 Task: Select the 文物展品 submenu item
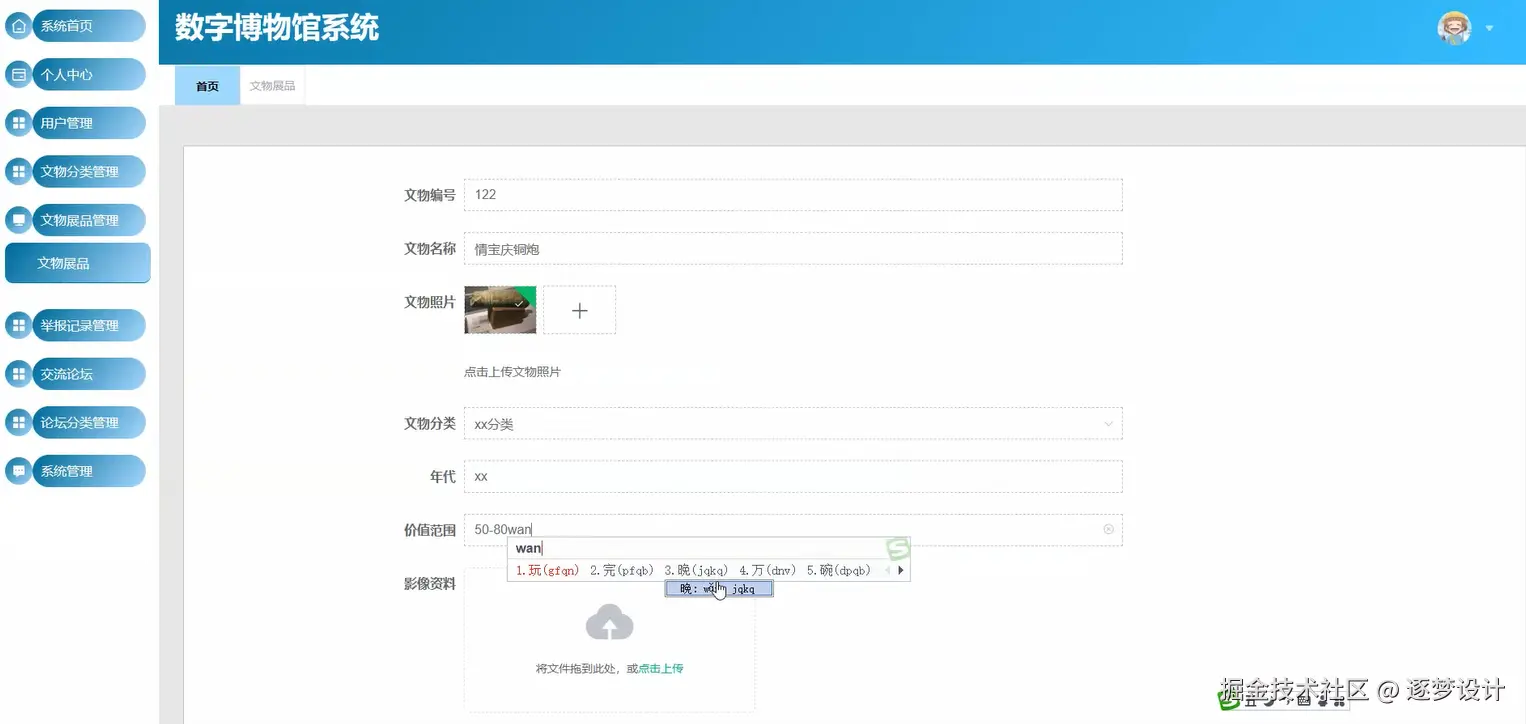coord(78,263)
